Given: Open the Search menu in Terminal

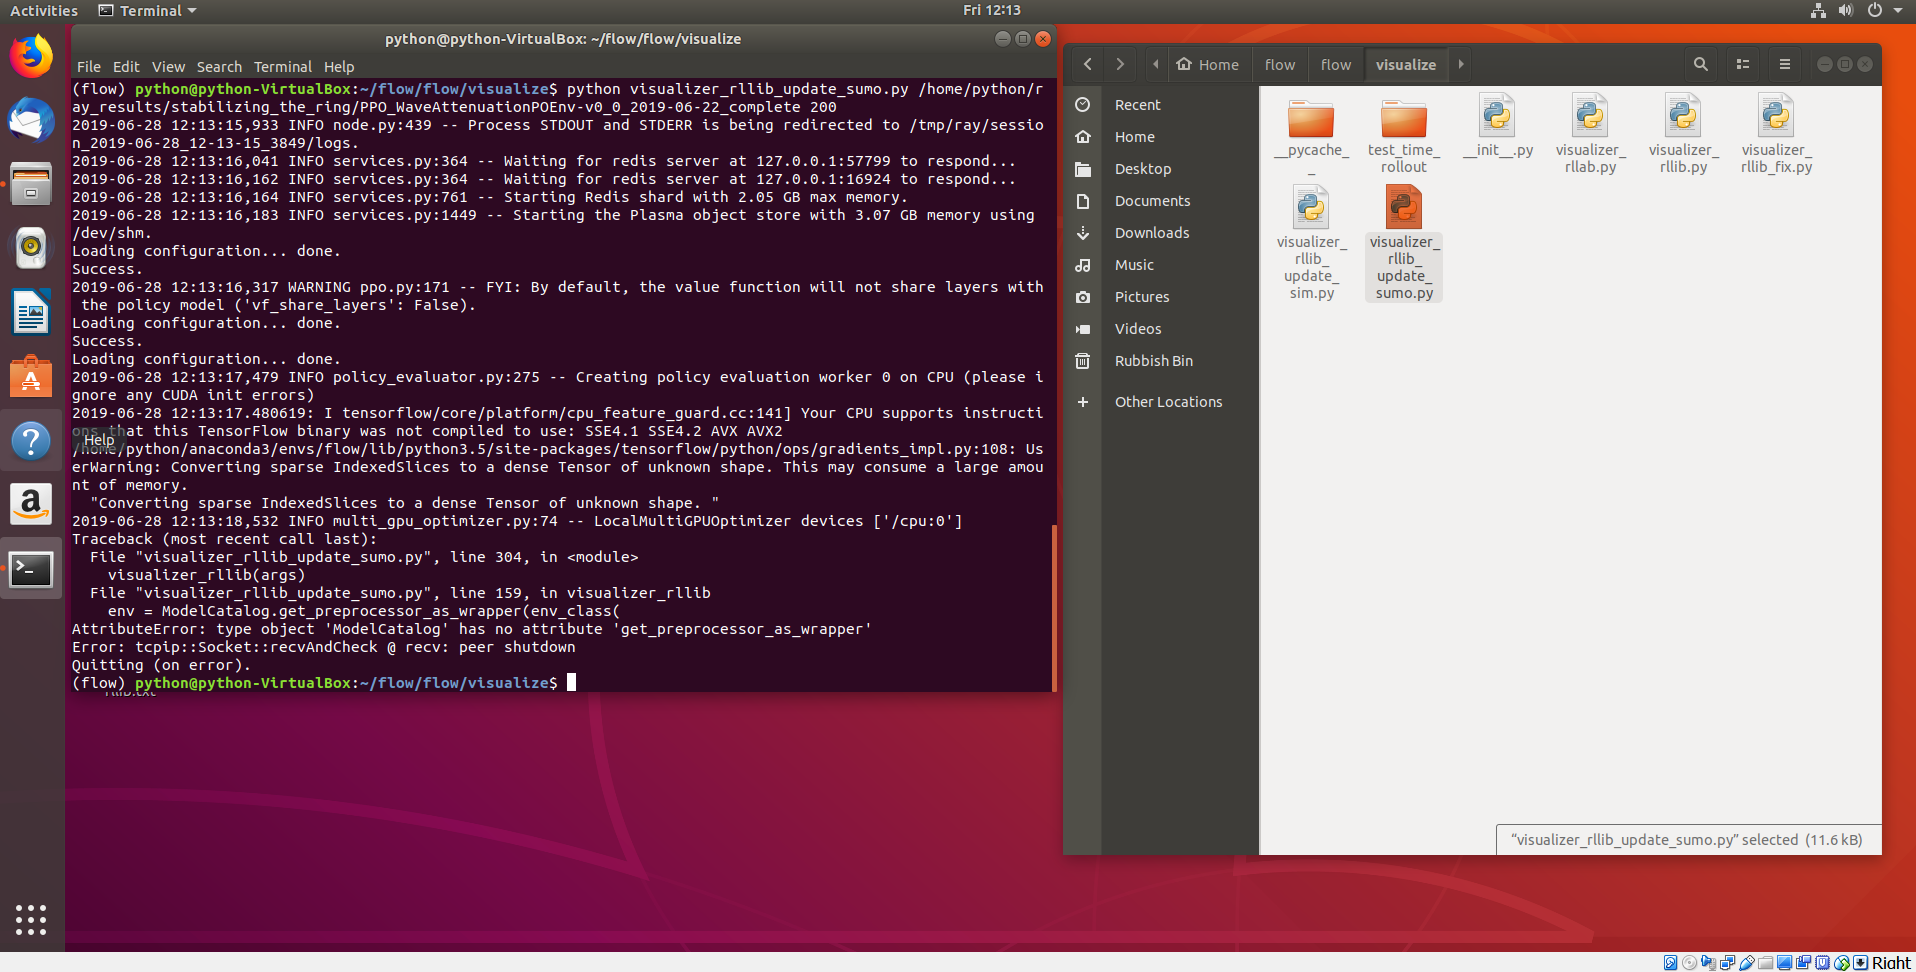Looking at the screenshot, I should tap(219, 67).
